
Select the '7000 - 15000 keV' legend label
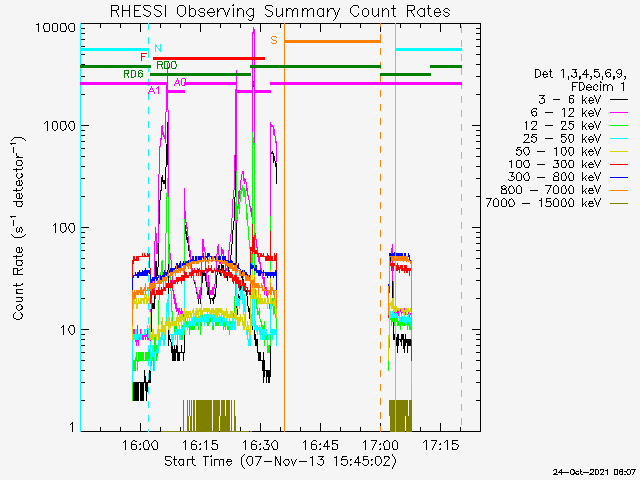coord(543,203)
